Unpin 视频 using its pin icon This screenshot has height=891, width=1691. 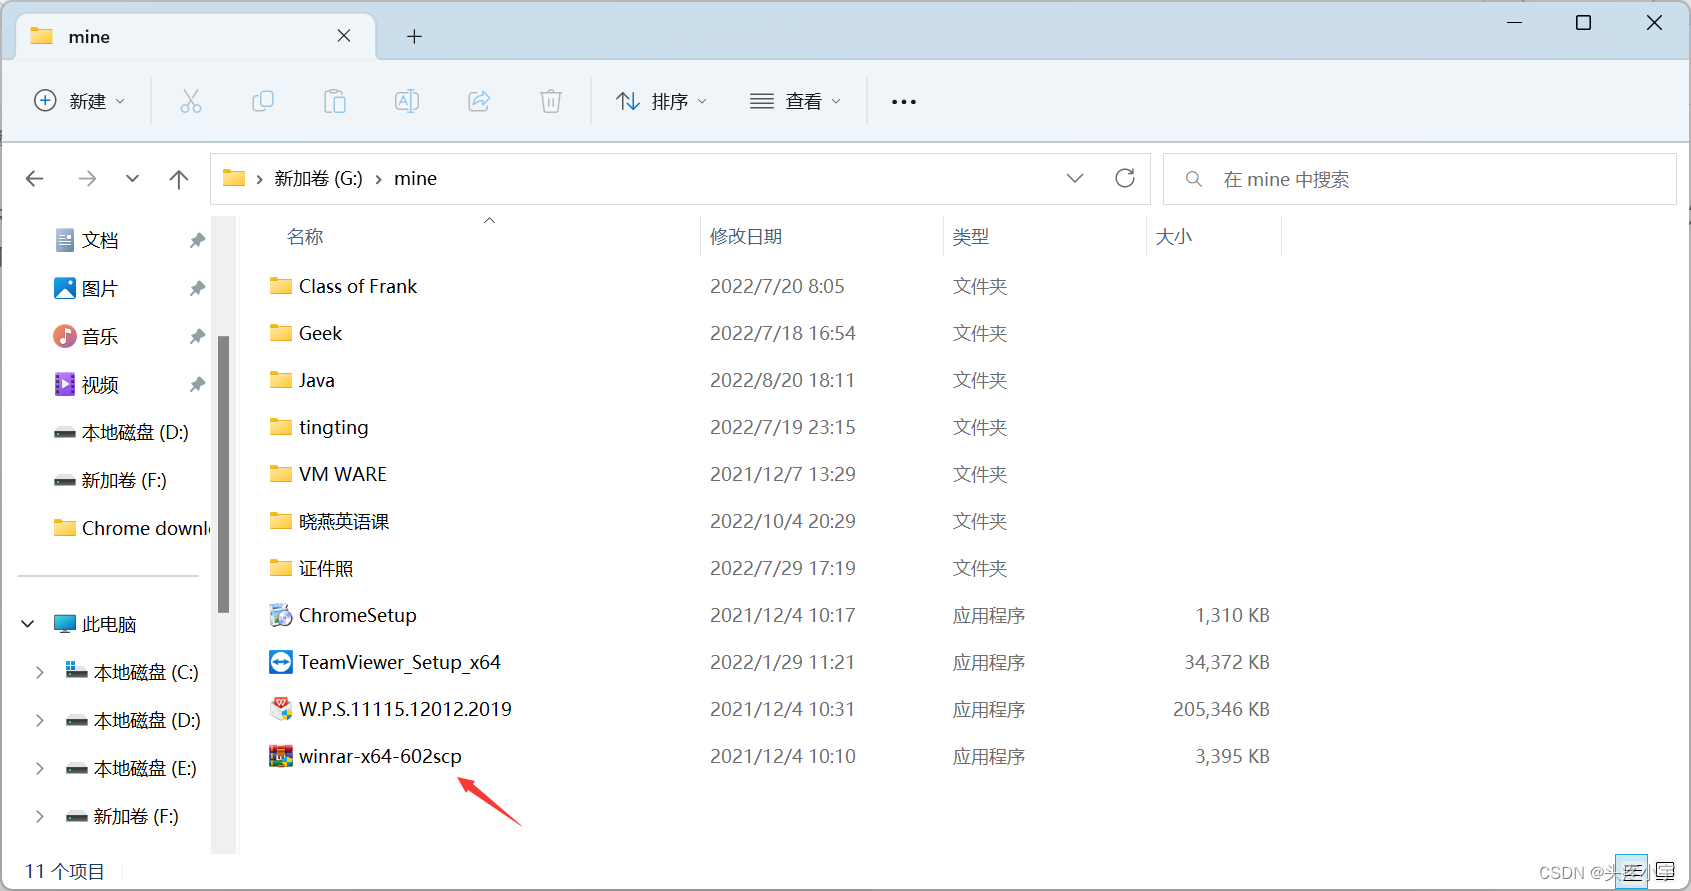pyautogui.click(x=197, y=384)
